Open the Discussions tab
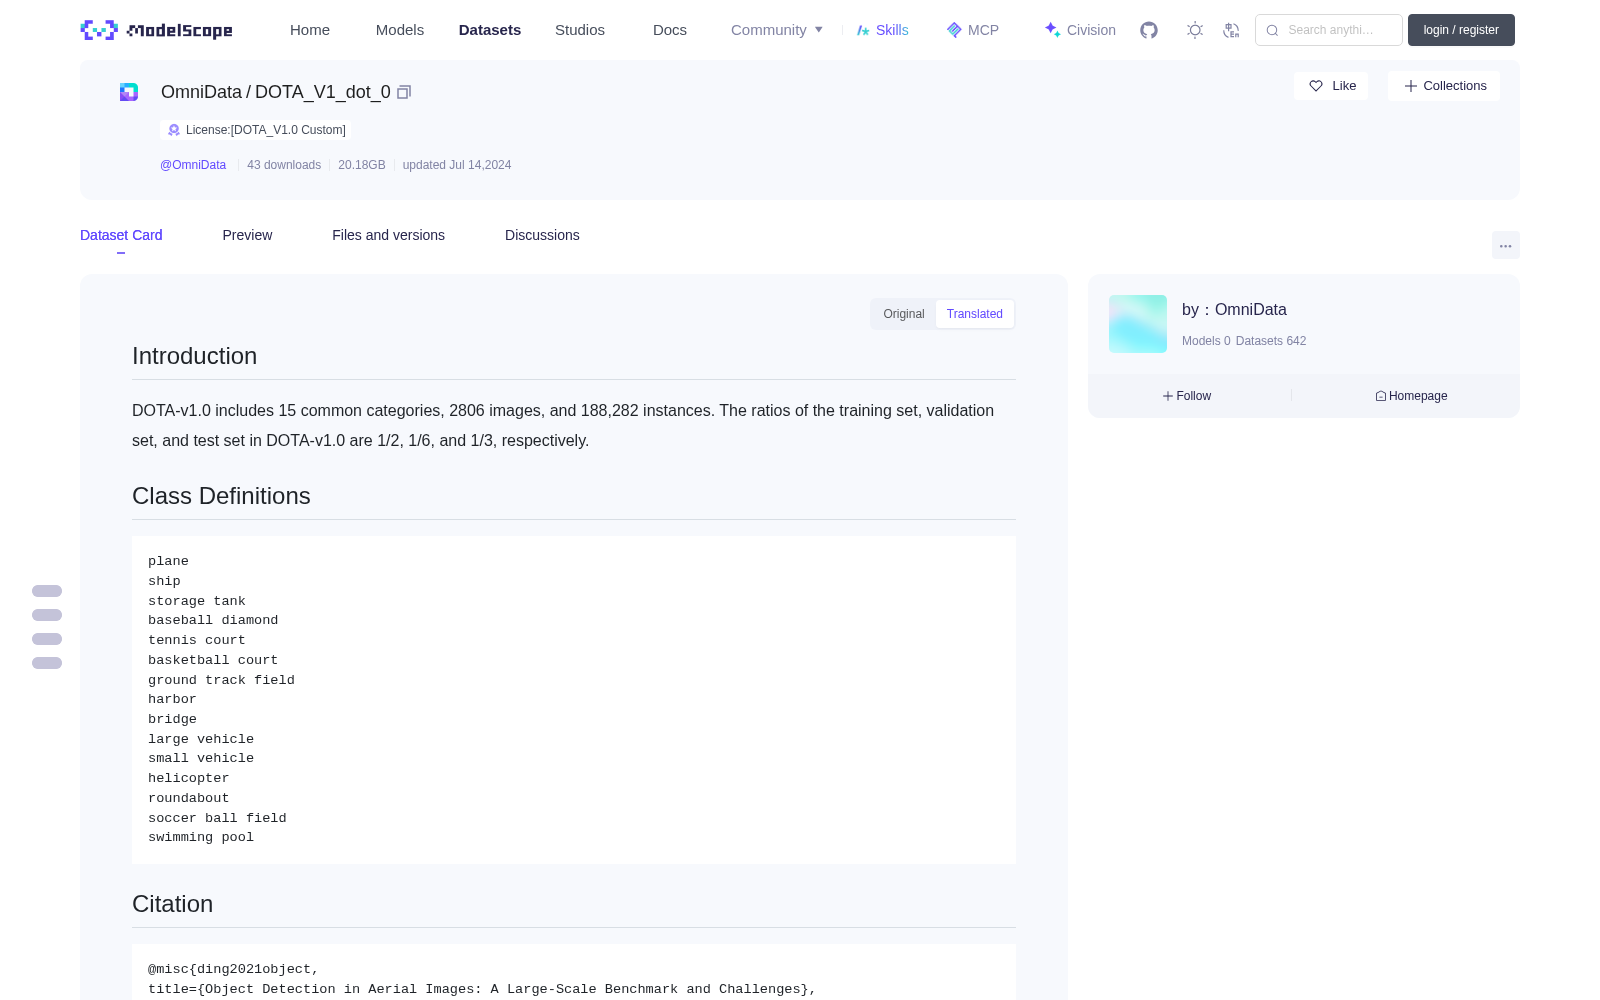This screenshot has width=1600, height=1000. (542, 235)
